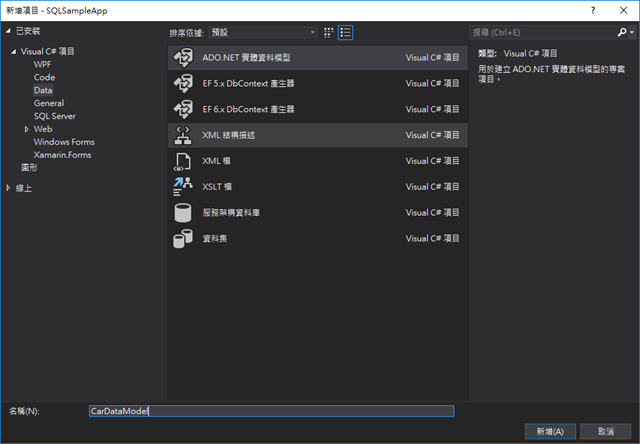Select the XSLT file template icon
The width and height of the screenshot is (640, 444).
[183, 187]
